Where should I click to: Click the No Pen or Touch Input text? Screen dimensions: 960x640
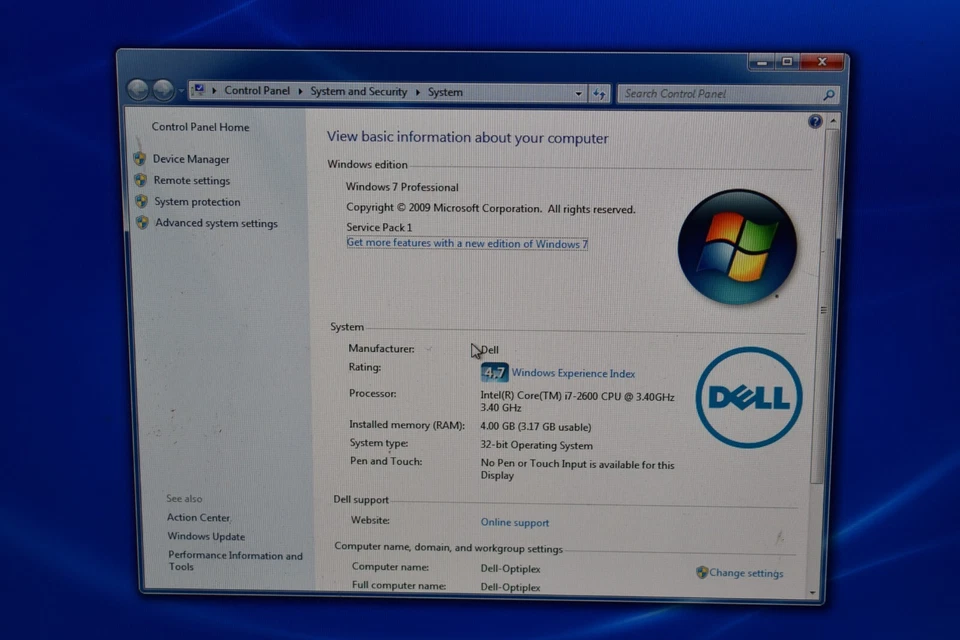coord(577,470)
